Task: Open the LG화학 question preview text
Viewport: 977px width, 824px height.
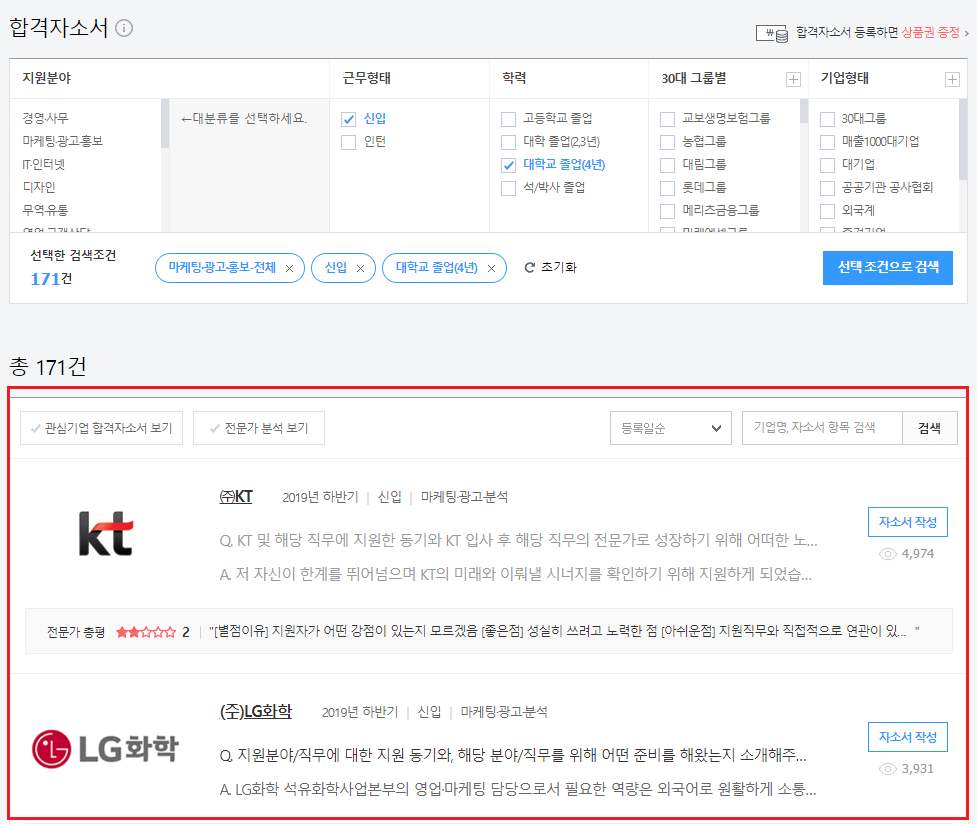Action: click(513, 755)
